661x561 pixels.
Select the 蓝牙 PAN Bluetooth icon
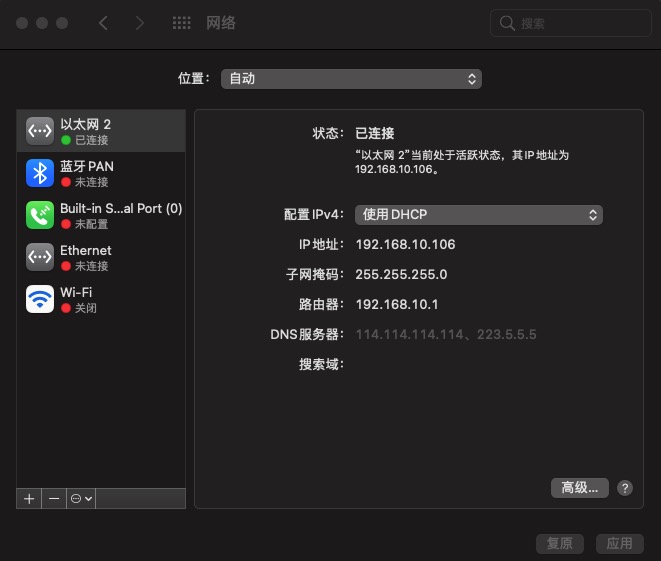click(40, 173)
